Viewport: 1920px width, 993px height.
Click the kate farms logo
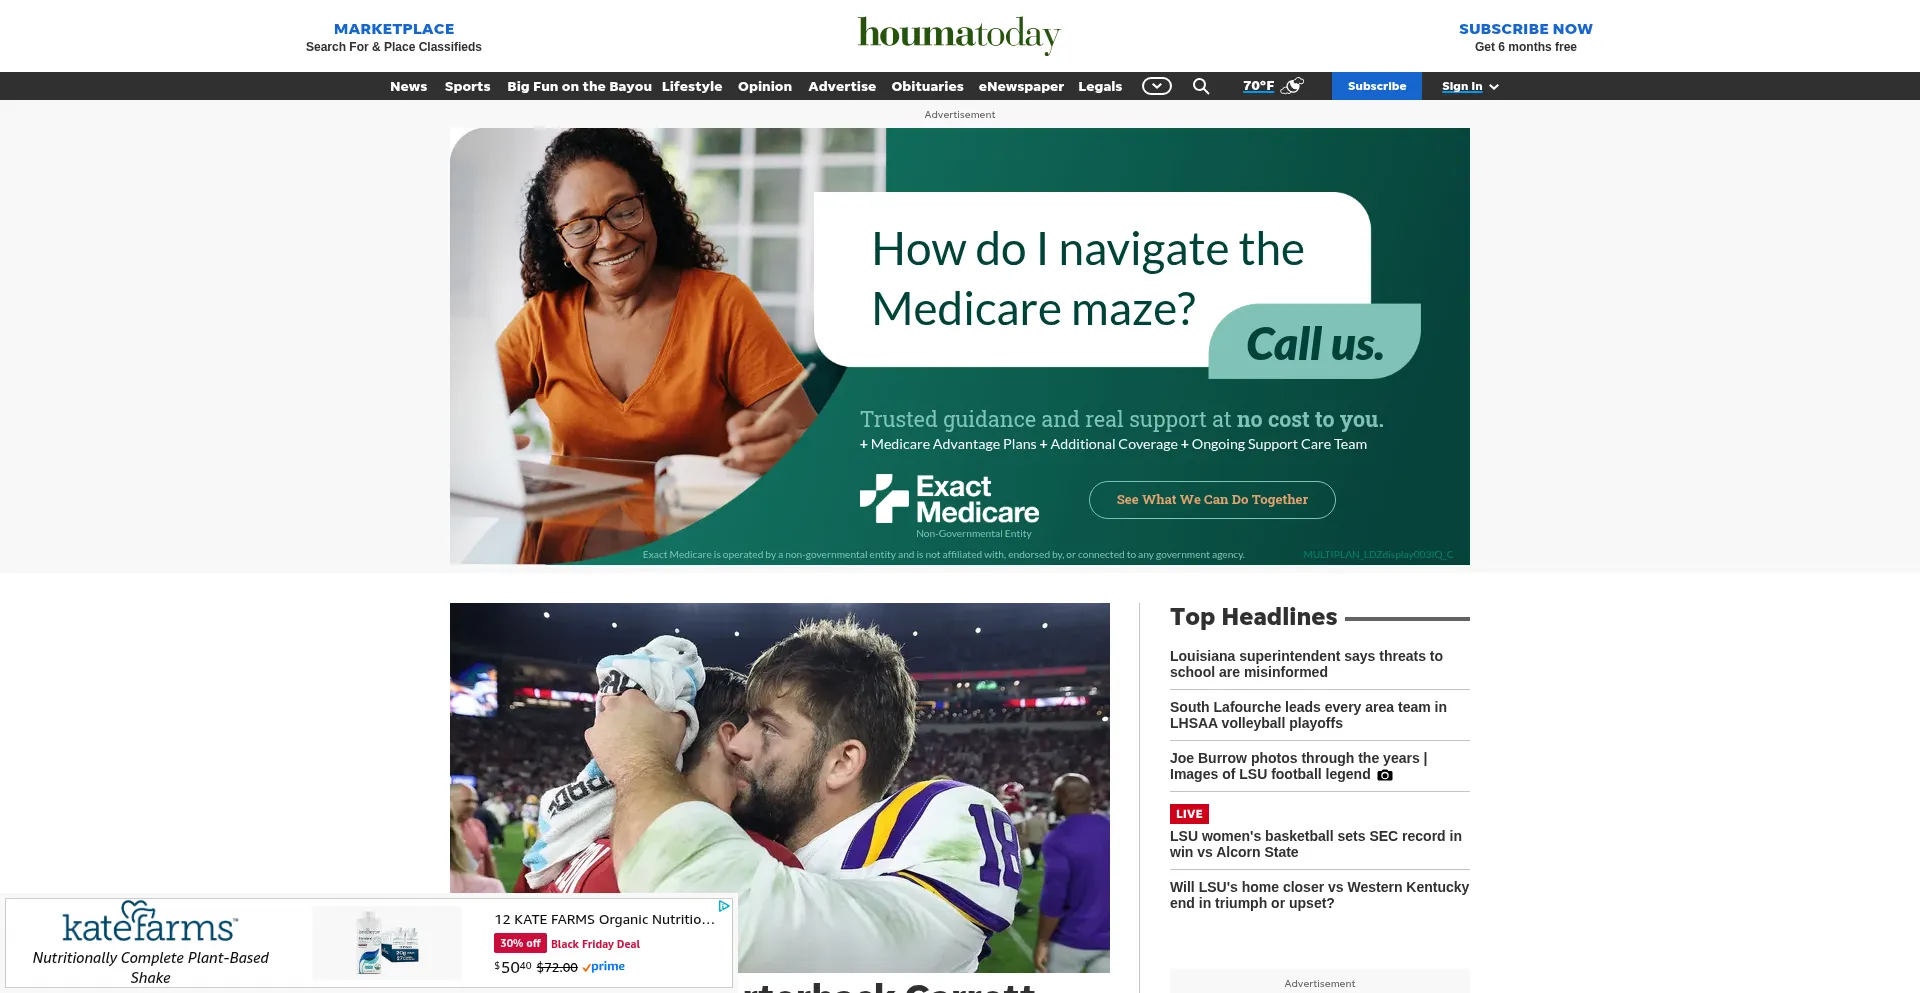pyautogui.click(x=150, y=922)
